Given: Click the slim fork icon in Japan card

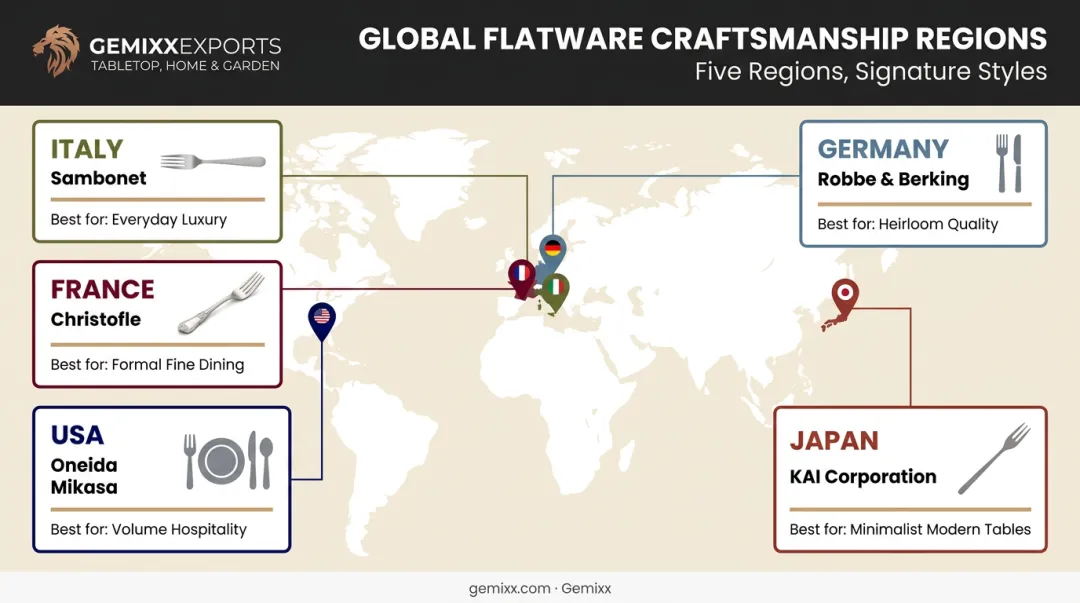Looking at the screenshot, I should pos(994,458).
